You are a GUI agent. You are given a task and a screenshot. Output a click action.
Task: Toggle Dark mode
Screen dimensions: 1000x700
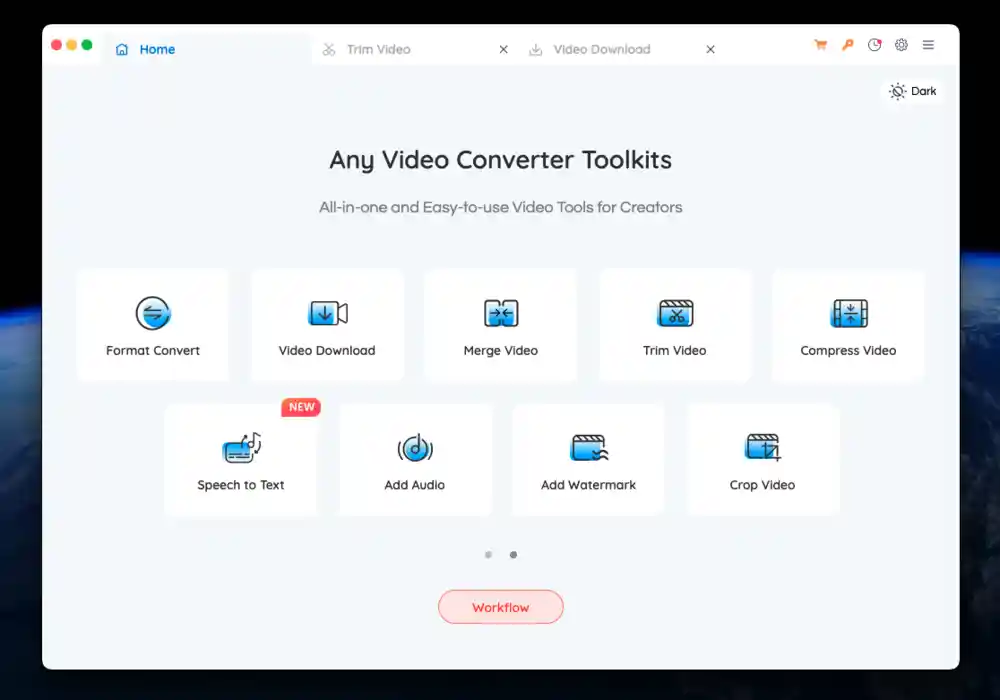point(912,91)
